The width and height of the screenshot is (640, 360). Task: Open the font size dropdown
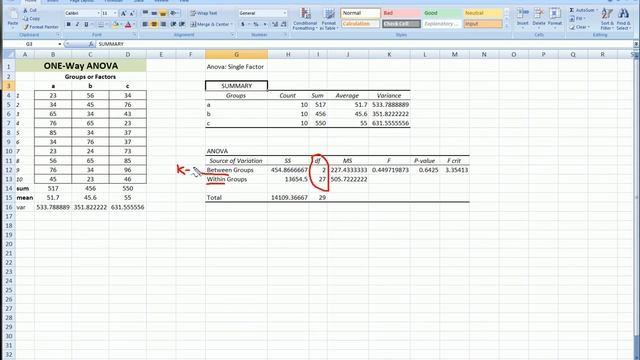[115, 13]
